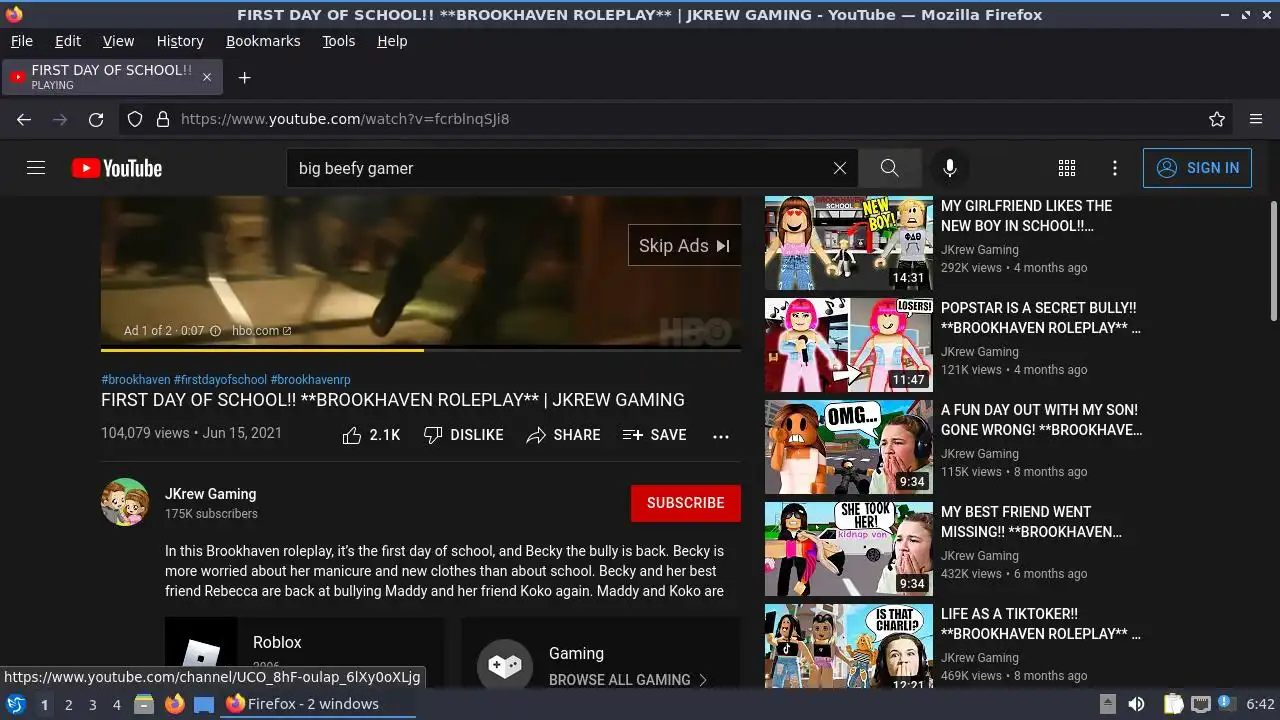Screen dimensions: 1280x720
Task: Open thumbnail for LIFE AS A TIKTOKER
Action: pos(849,646)
